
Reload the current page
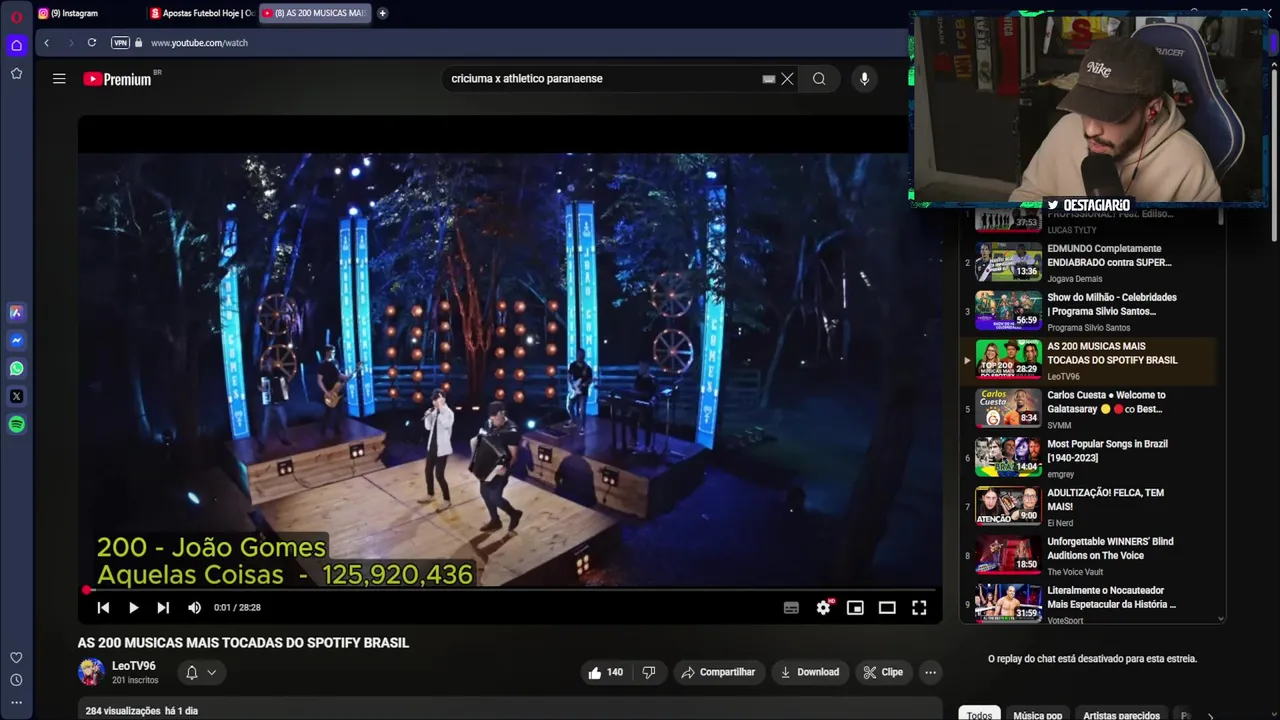tap(92, 42)
